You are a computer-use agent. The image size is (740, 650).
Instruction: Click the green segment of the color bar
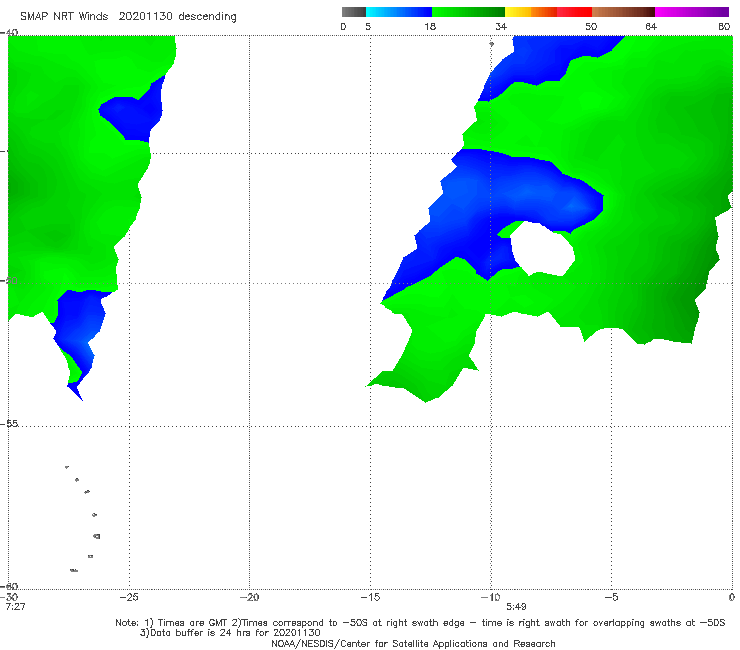(468, 12)
